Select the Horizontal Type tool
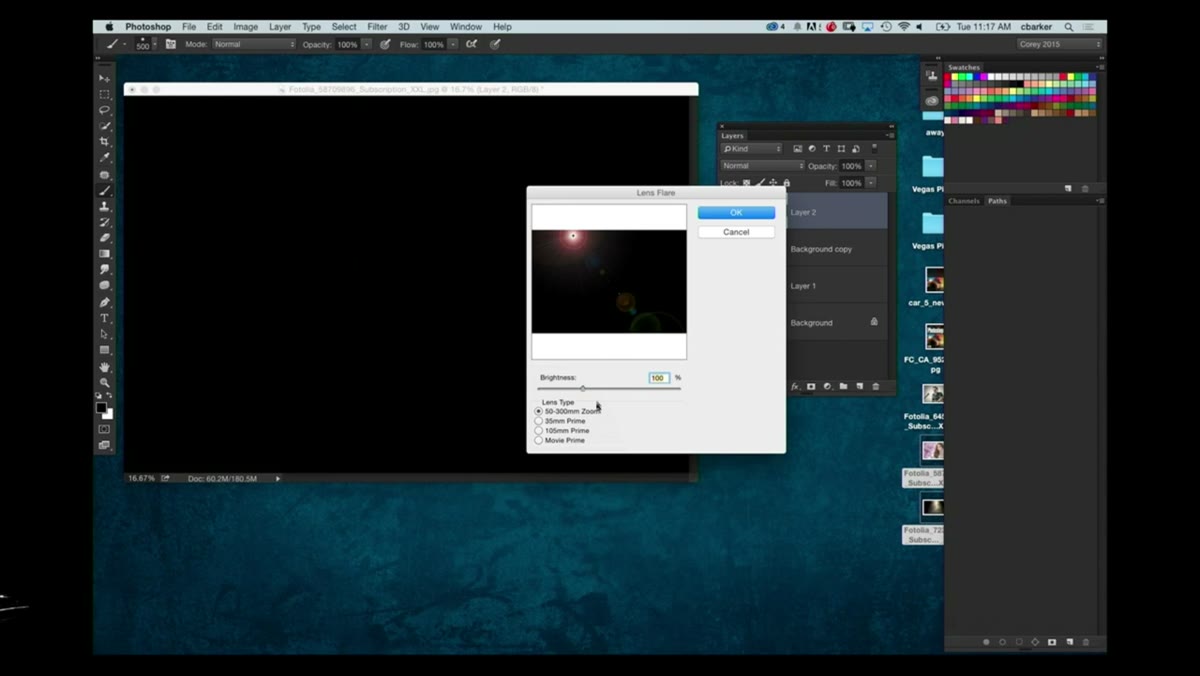 point(104,318)
